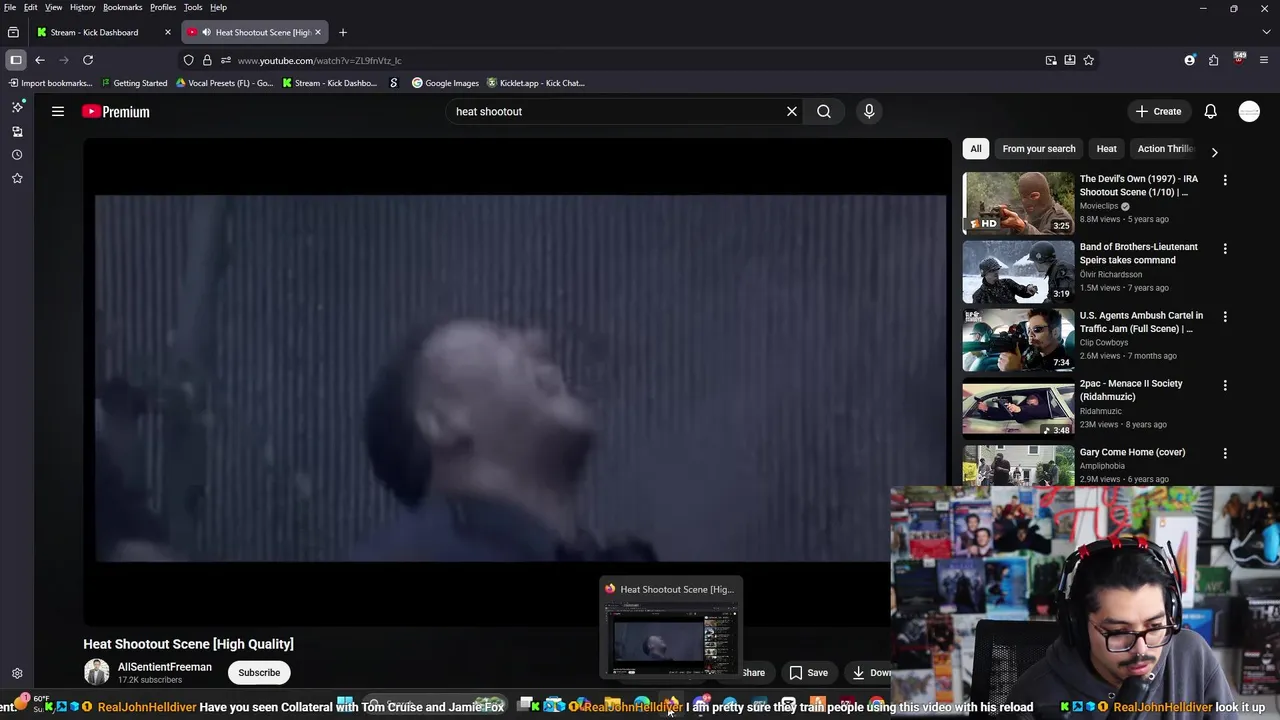Screen dimensions: 1280x720
Task: Go to YouTube Premium home logo
Action: (x=116, y=112)
